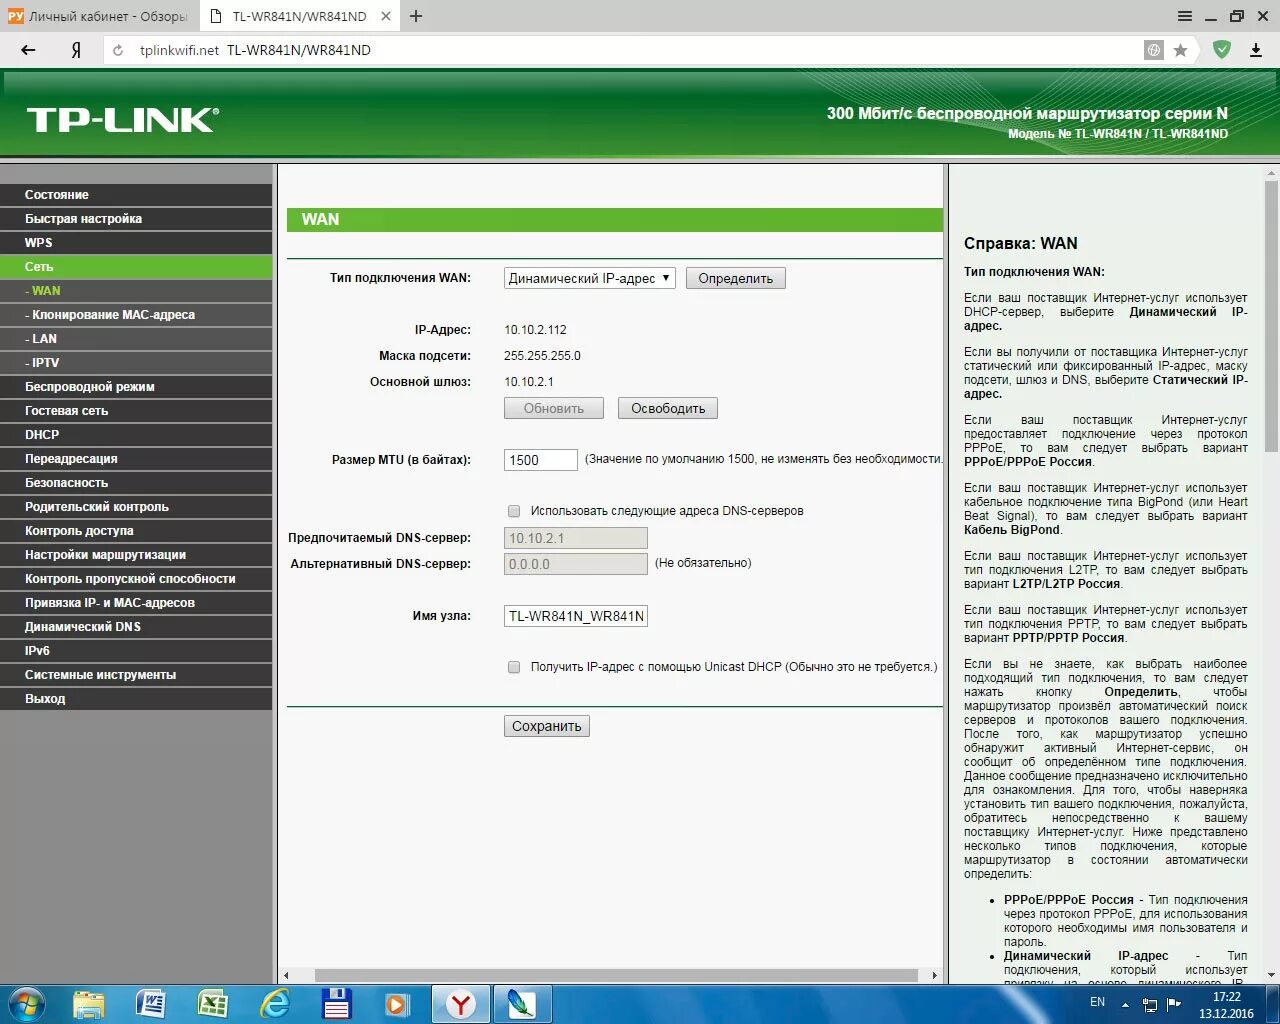Open Клонирование MAC-адреса submenu
The width and height of the screenshot is (1280, 1024).
click(136, 315)
